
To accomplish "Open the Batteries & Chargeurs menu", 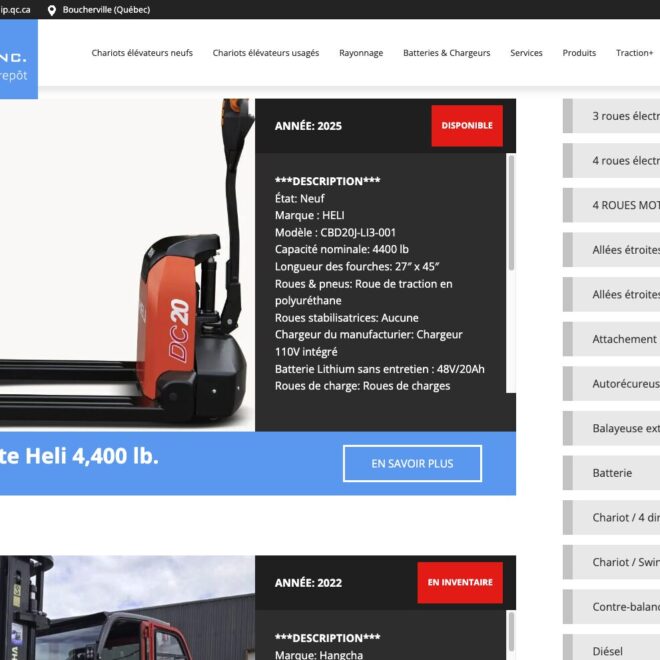I will 446,53.
